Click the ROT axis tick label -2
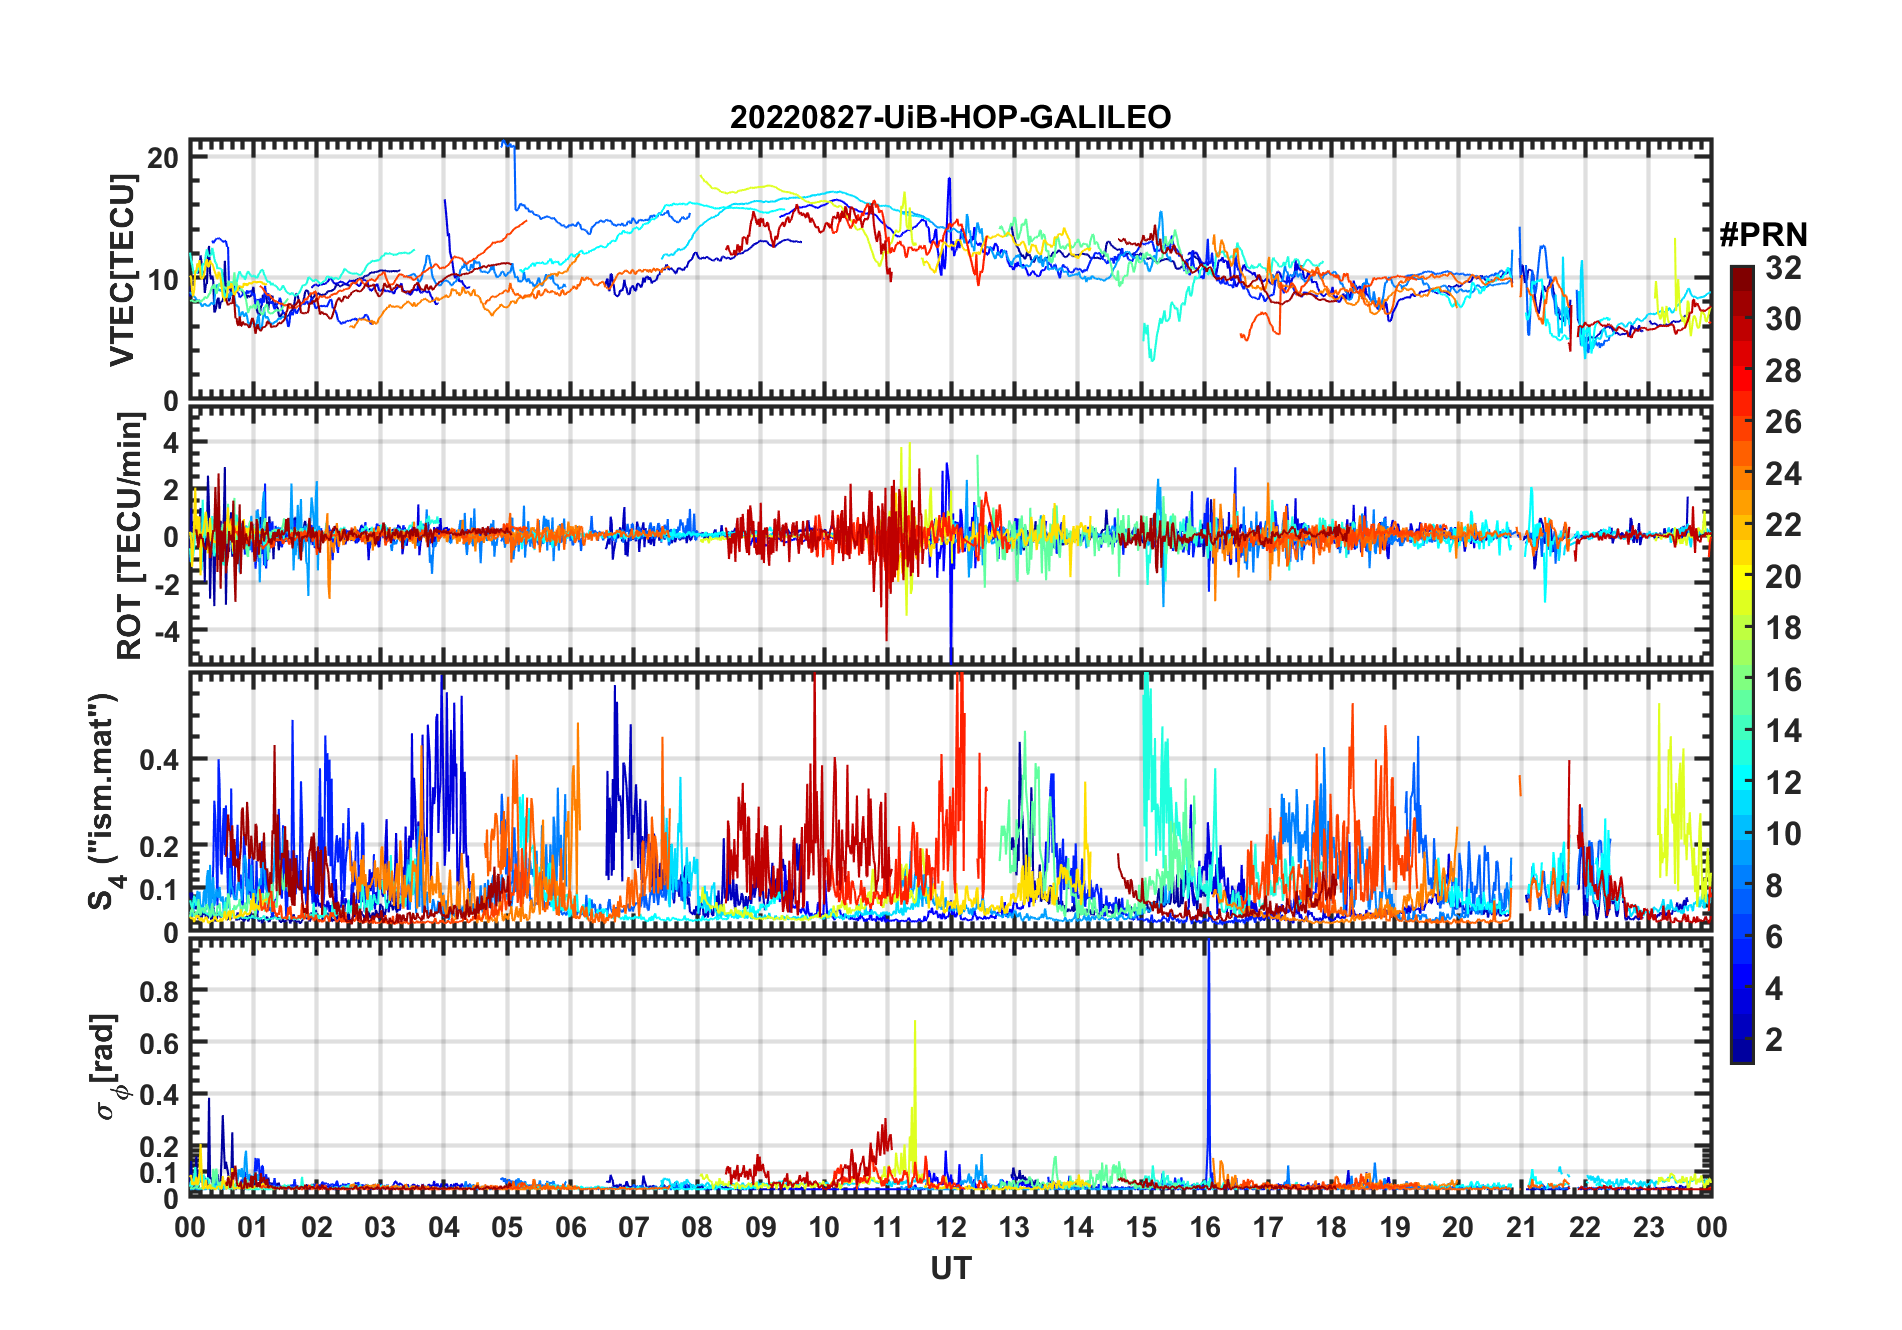Viewport: 1902px width, 1330px height. [165, 585]
